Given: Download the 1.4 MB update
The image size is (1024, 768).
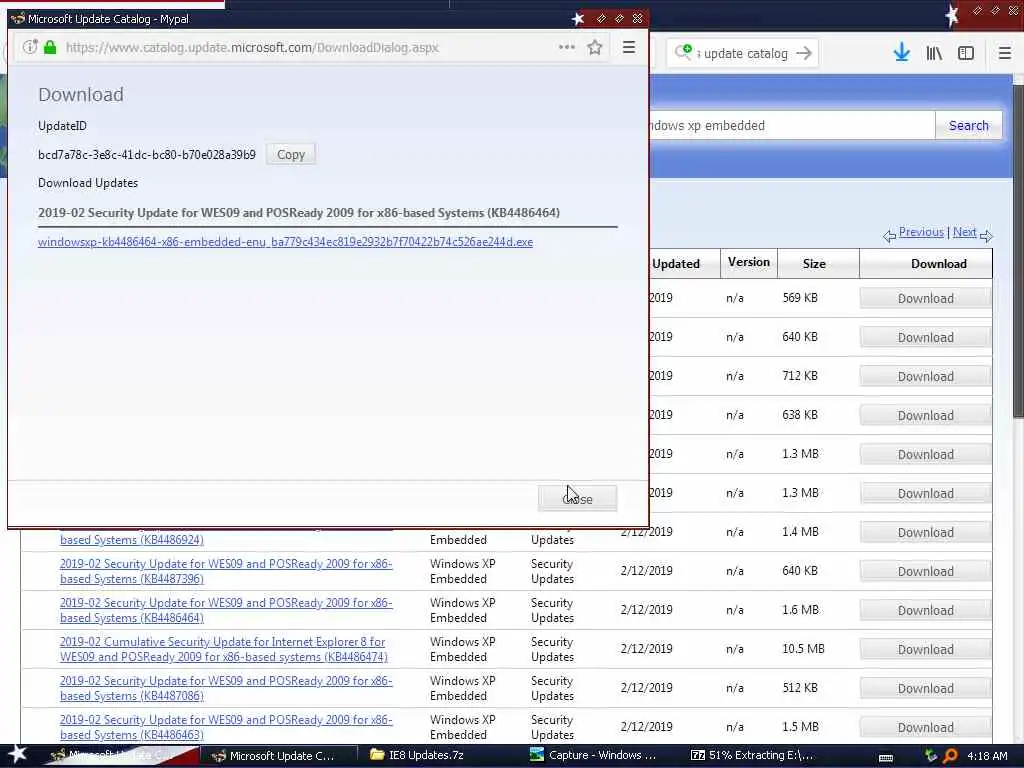Looking at the screenshot, I should tap(925, 533).
